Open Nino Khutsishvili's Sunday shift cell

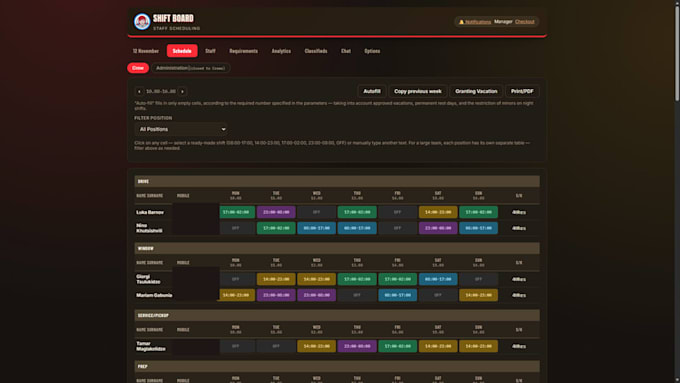coord(478,228)
